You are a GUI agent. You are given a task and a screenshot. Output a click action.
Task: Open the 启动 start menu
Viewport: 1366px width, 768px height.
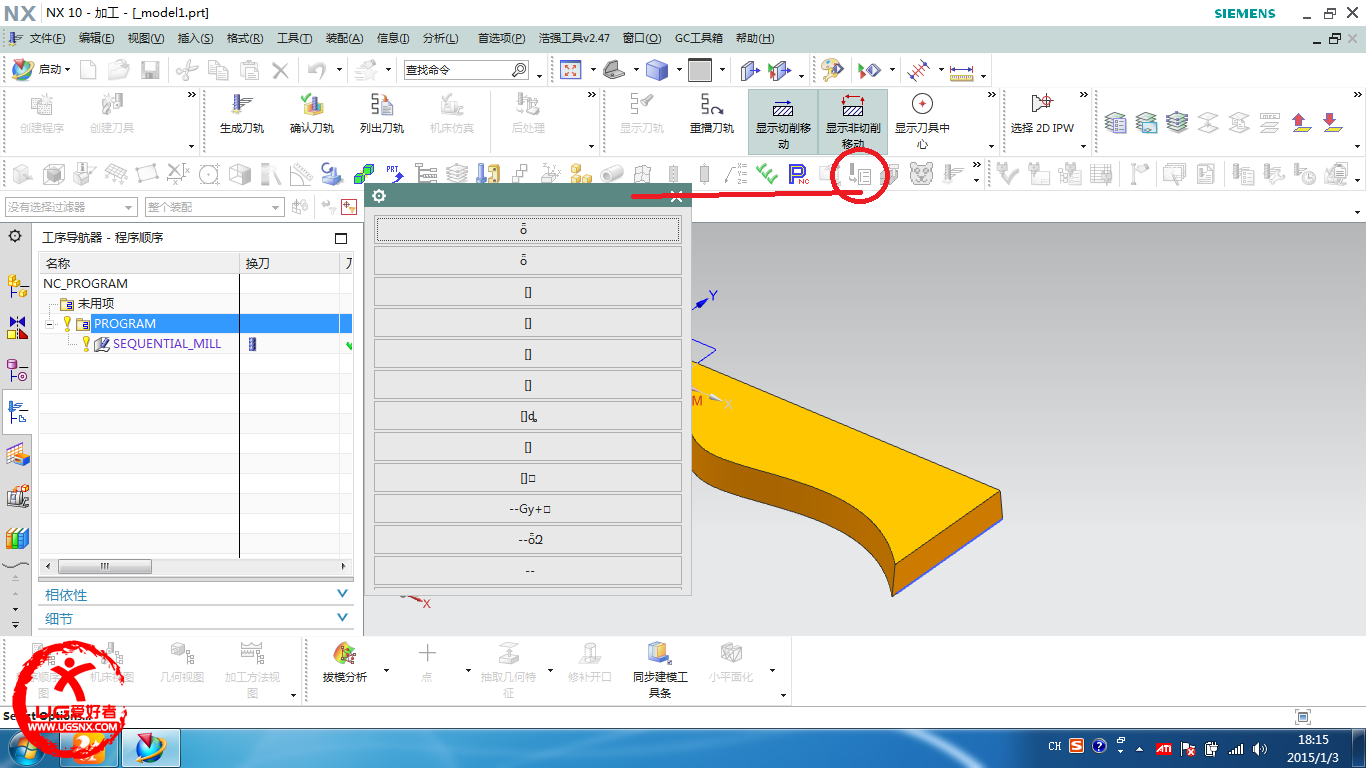42,70
